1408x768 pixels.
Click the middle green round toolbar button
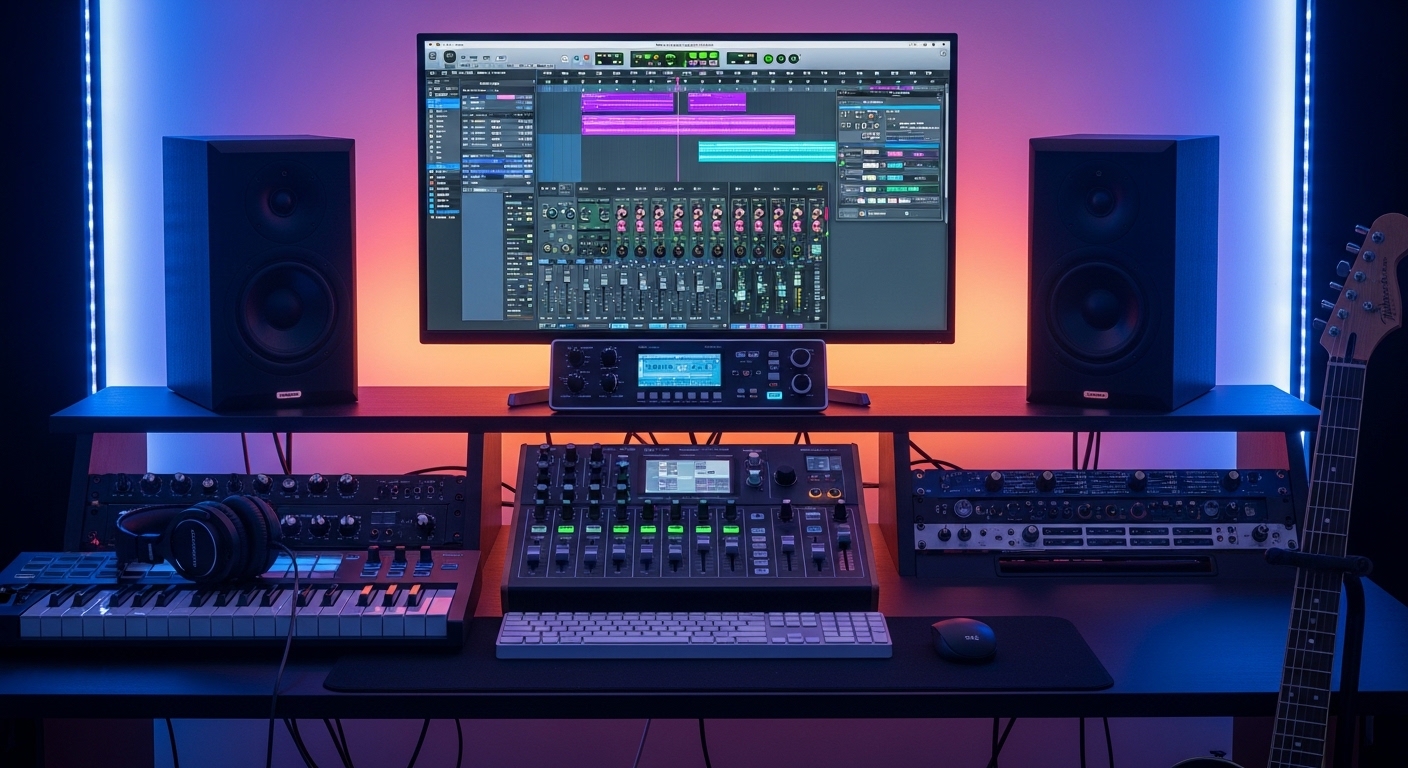pos(781,59)
